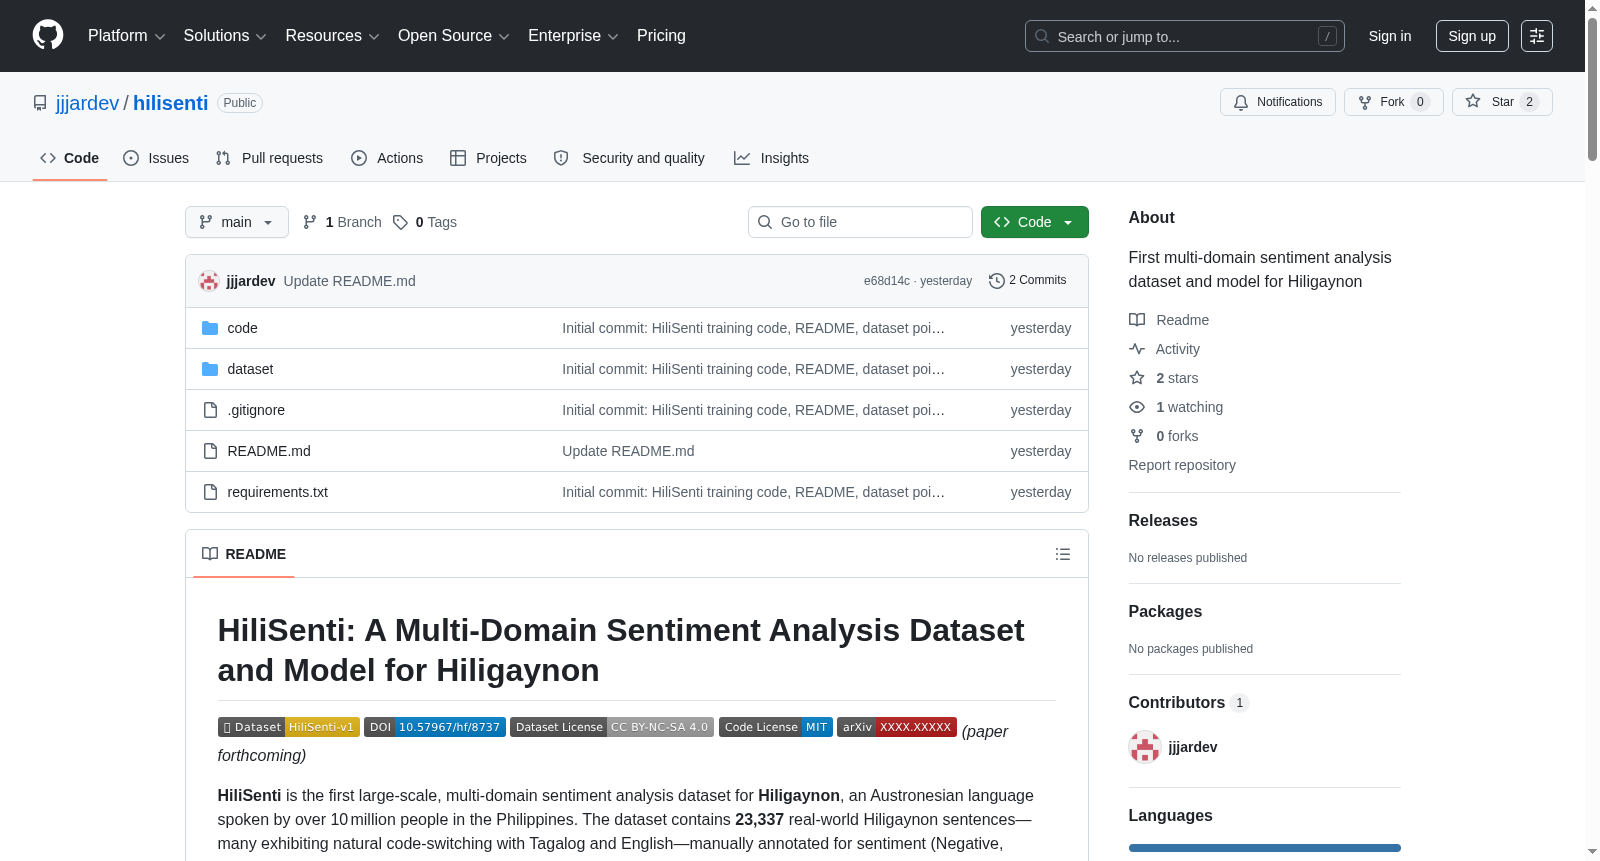Open the Activity link in About
The height and width of the screenshot is (861, 1600).
click(1165, 349)
